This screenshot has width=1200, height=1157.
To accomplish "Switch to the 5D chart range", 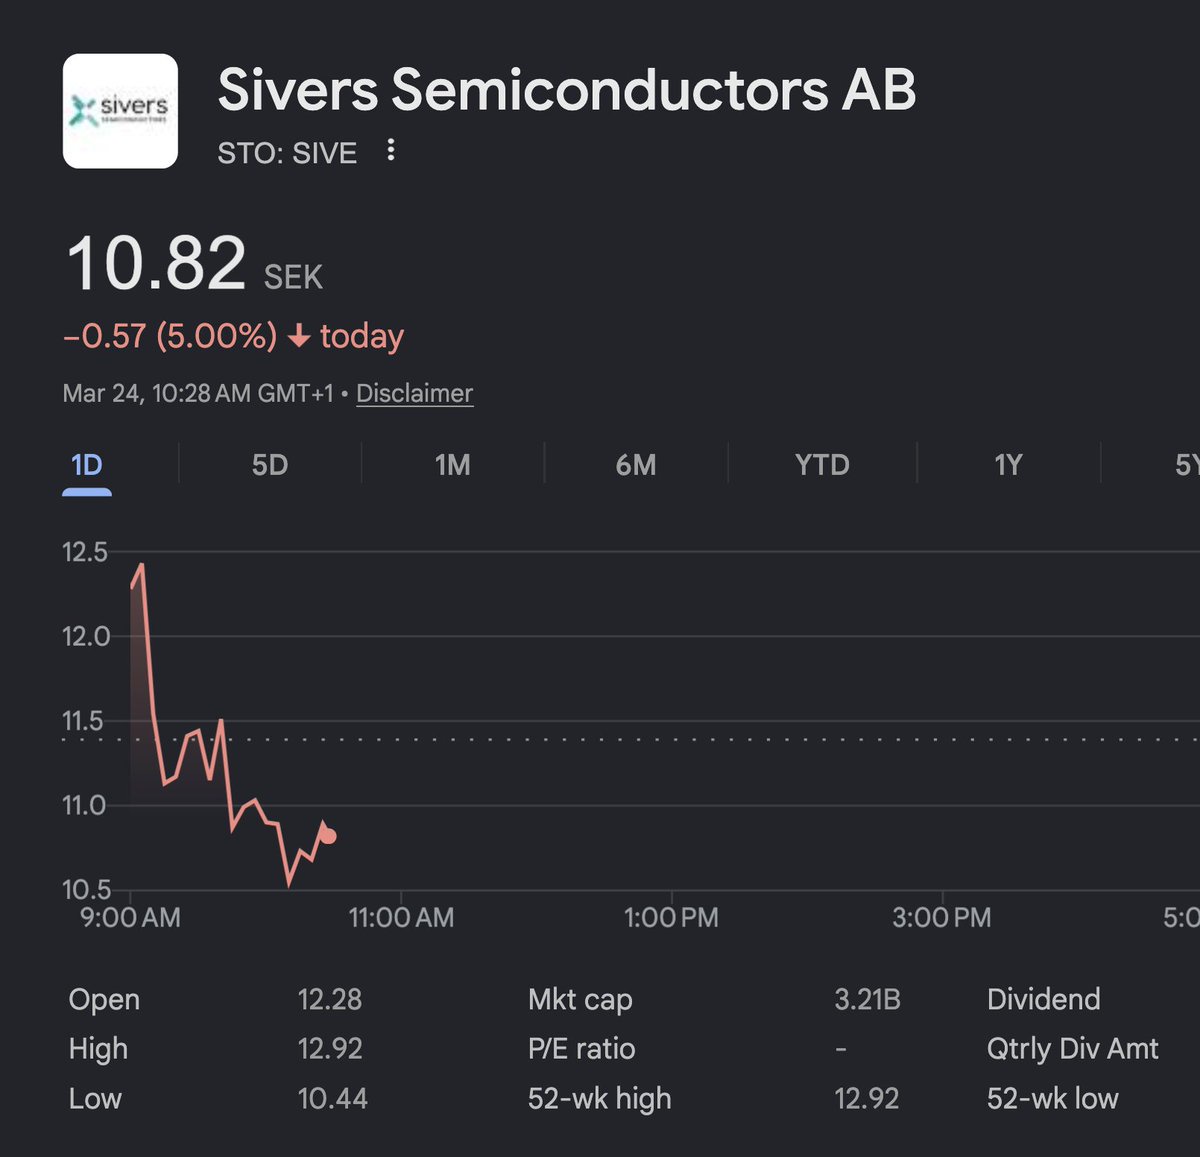I will 270,465.
